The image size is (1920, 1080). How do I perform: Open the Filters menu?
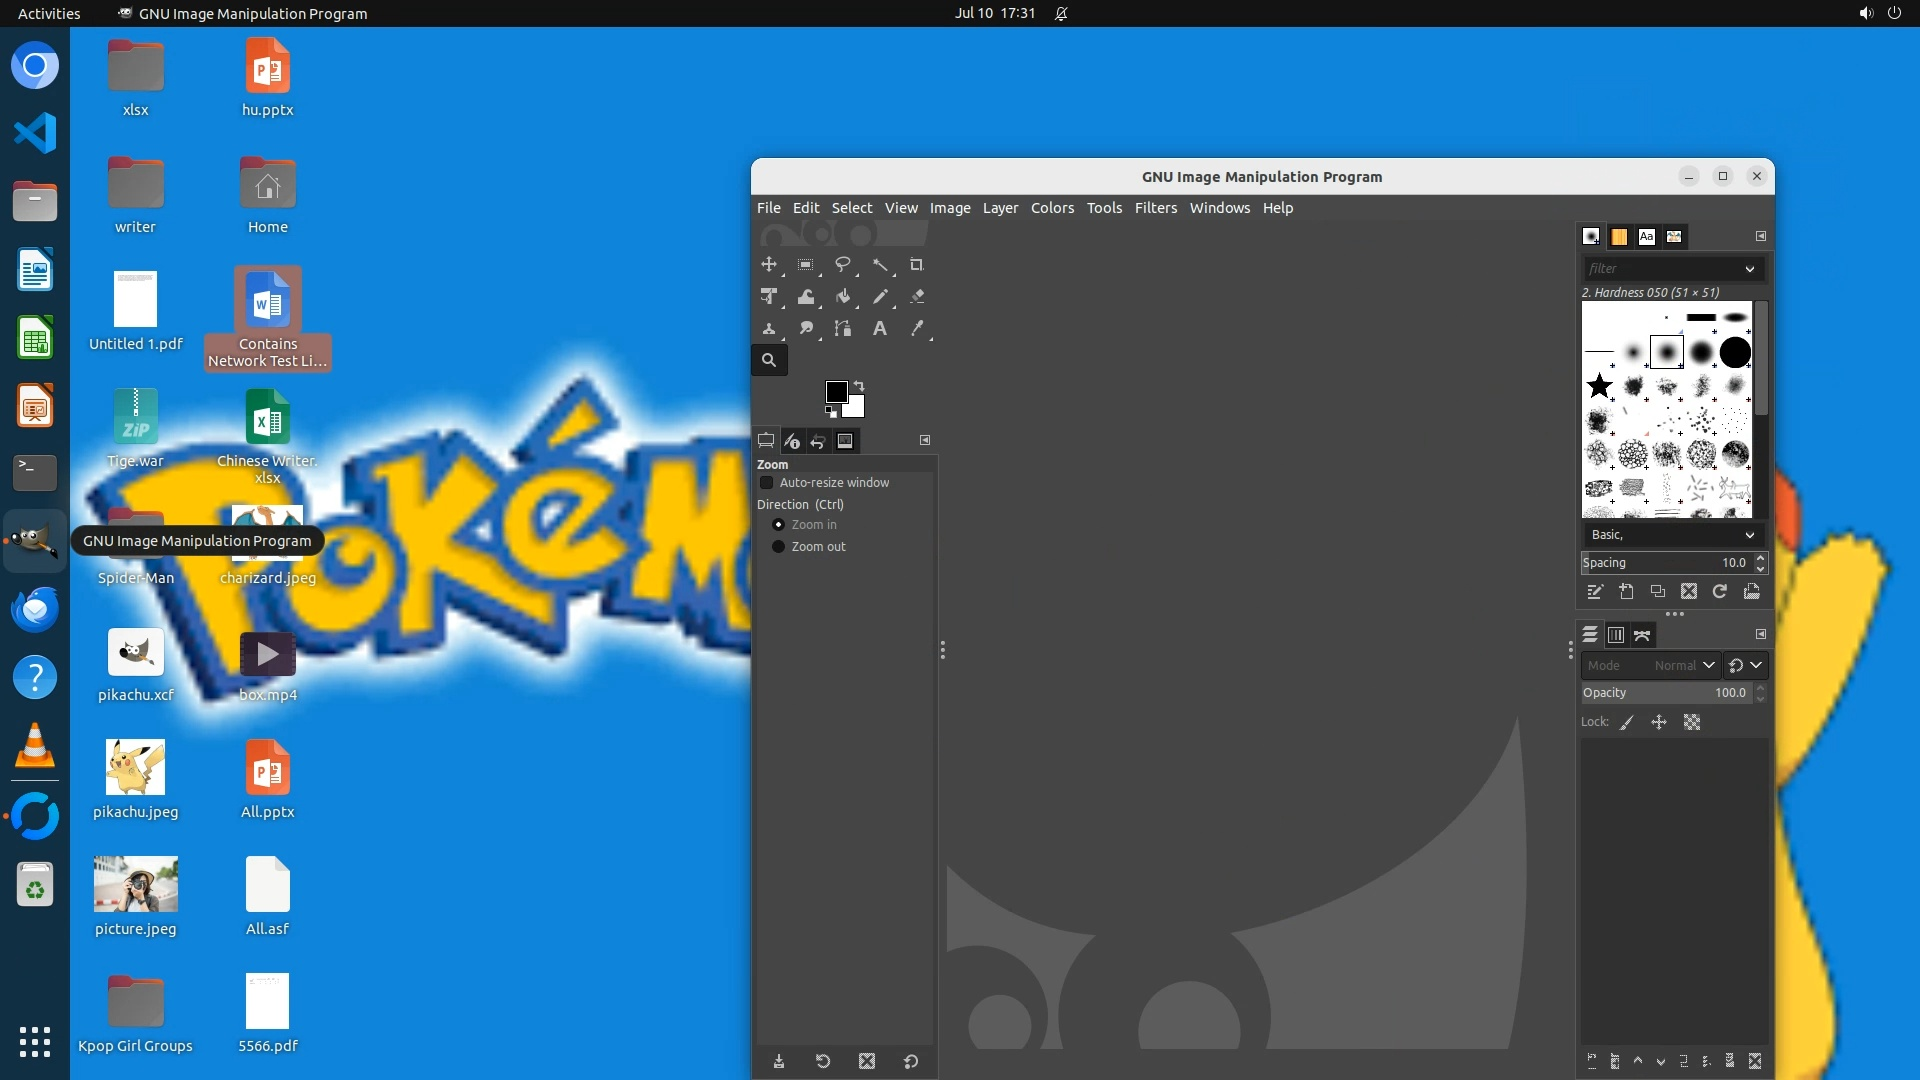pos(1155,208)
